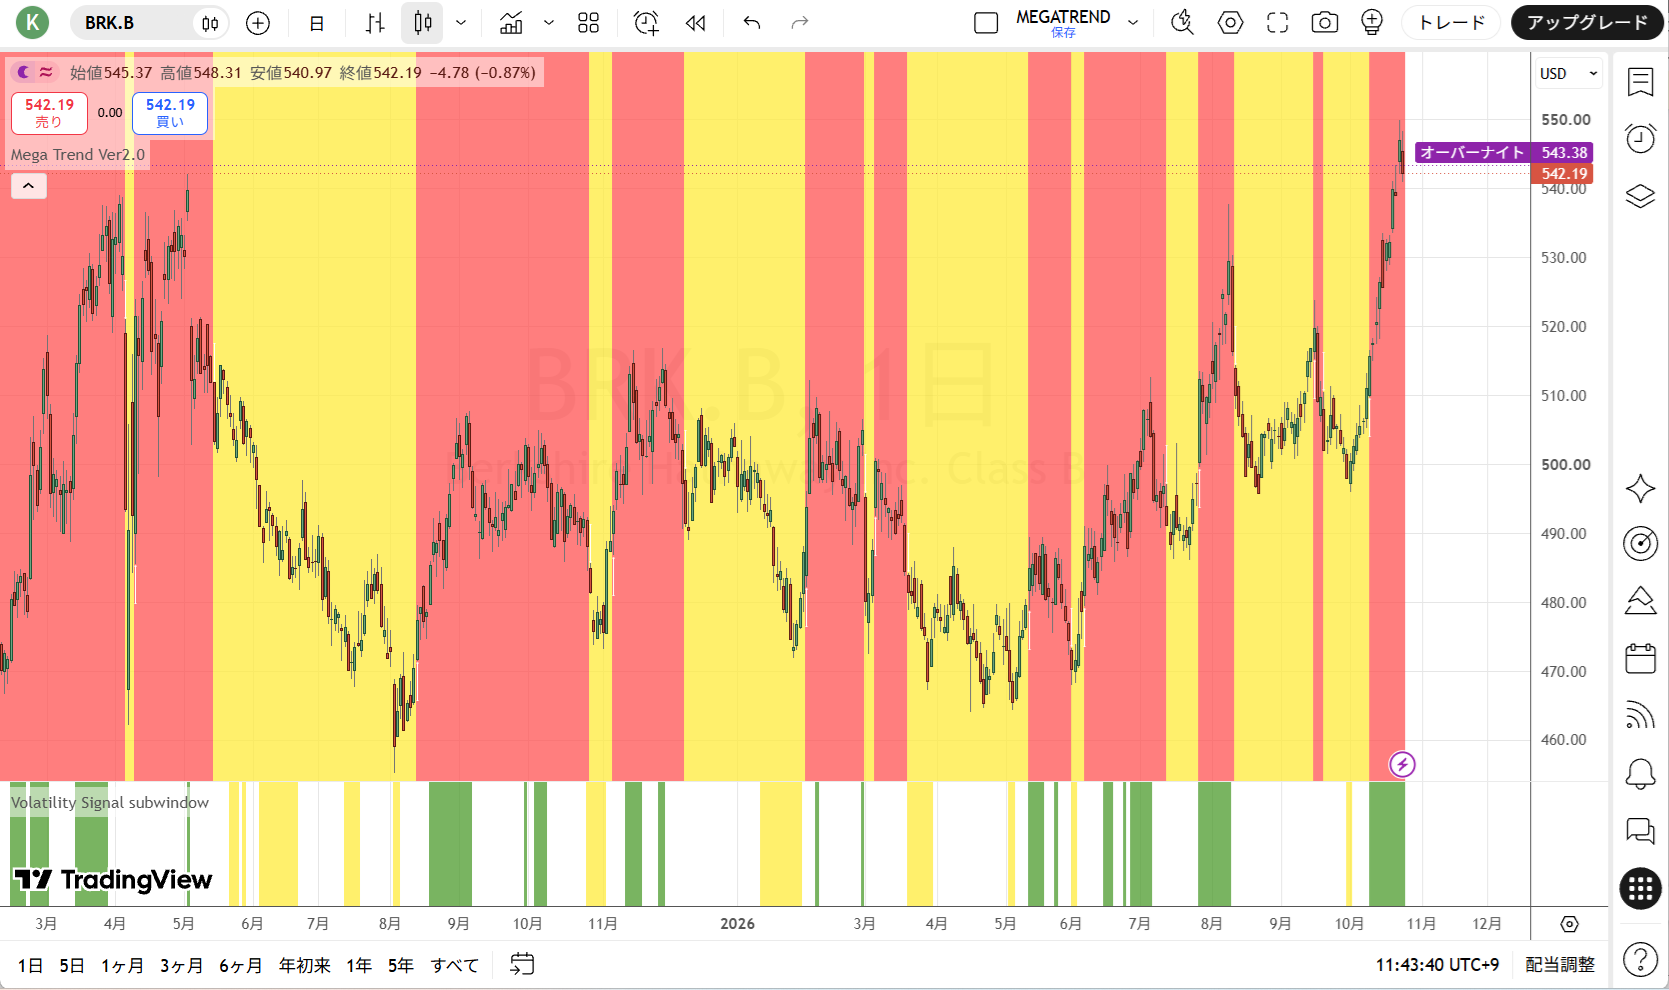
Task: Open the USD currency dropdown
Action: coord(1568,73)
